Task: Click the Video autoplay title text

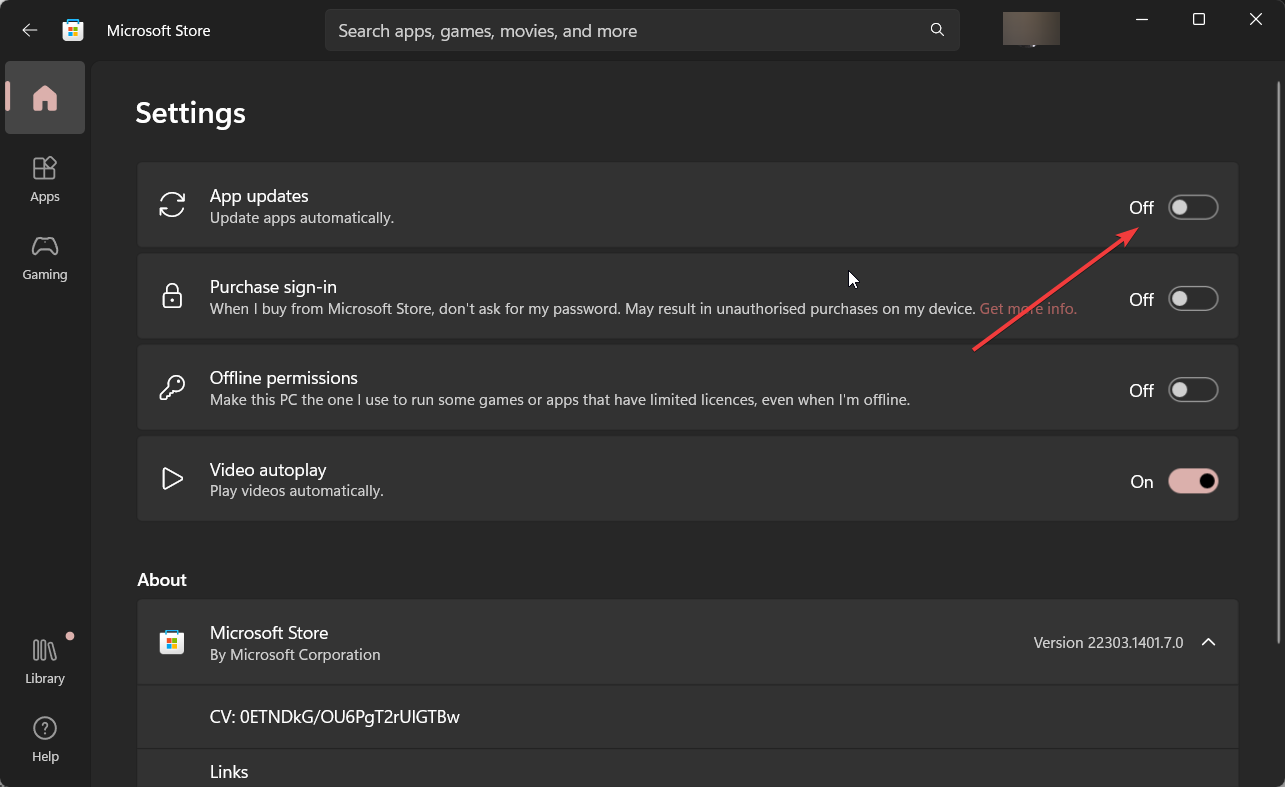Action: tap(268, 470)
